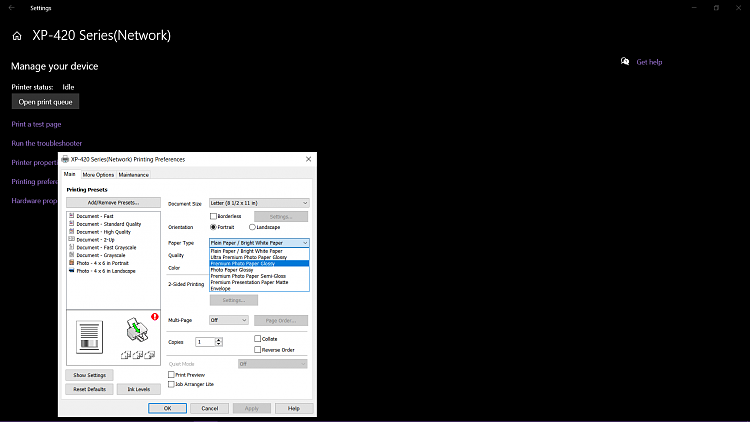Viewport: 750px width, 422px height.
Task: Enable the Reverse Order checkbox
Action: click(x=257, y=350)
